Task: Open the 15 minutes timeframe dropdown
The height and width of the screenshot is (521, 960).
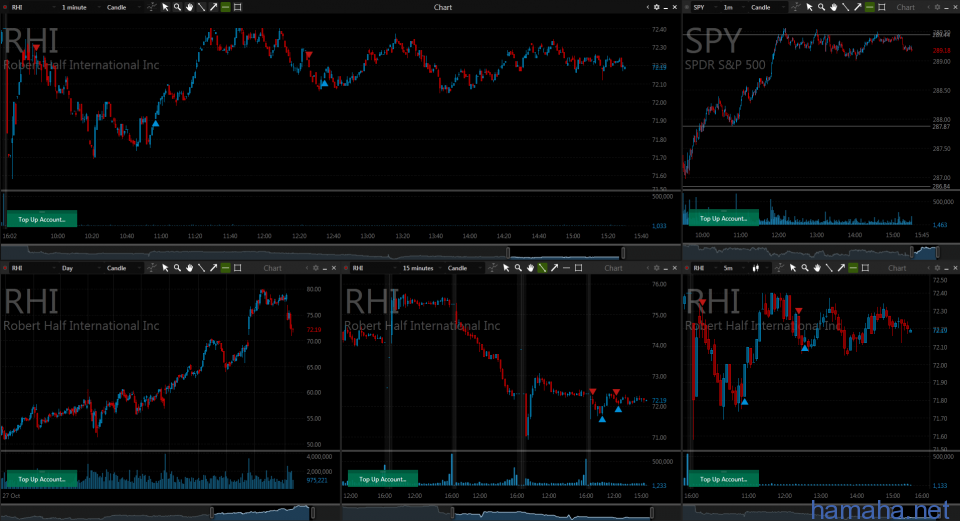Action: pyautogui.click(x=421, y=268)
